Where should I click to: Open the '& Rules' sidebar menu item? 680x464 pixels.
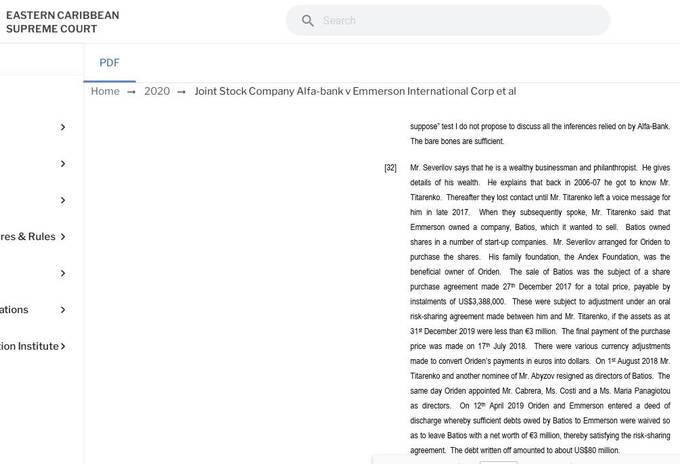tap(28, 236)
